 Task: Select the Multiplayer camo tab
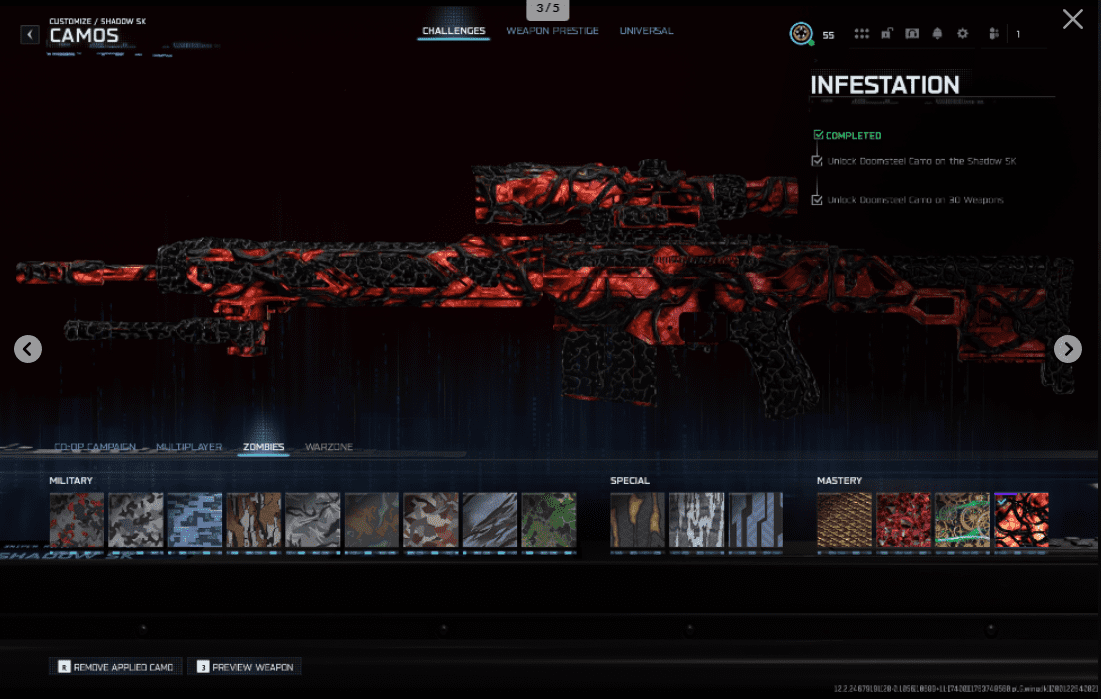click(189, 447)
